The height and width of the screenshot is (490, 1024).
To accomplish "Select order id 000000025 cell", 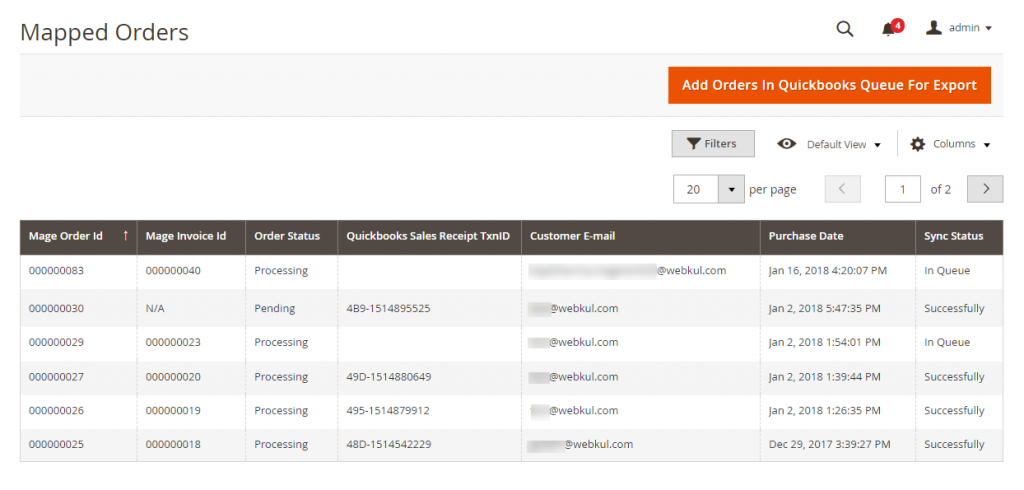I will click(x=56, y=445).
